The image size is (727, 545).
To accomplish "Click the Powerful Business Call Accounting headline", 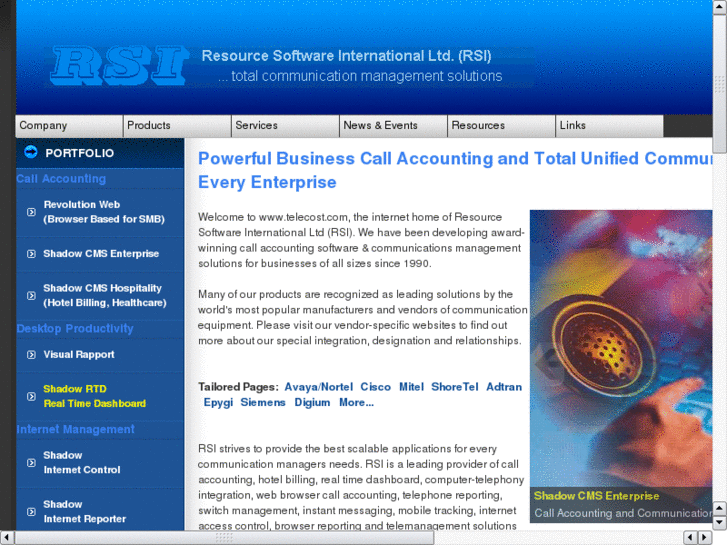I will tap(455, 170).
